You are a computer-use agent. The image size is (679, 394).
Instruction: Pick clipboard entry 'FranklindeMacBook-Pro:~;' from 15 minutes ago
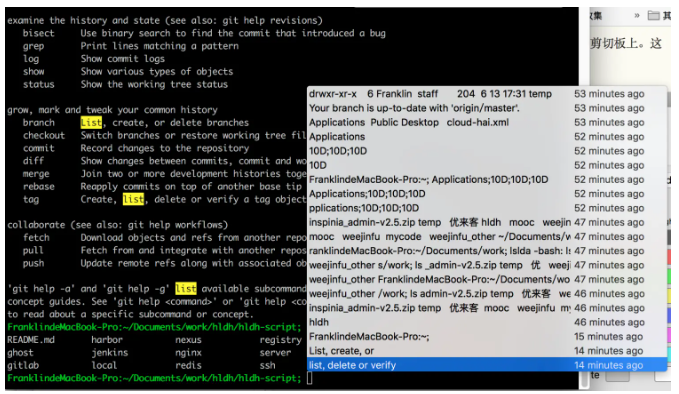coord(487,337)
